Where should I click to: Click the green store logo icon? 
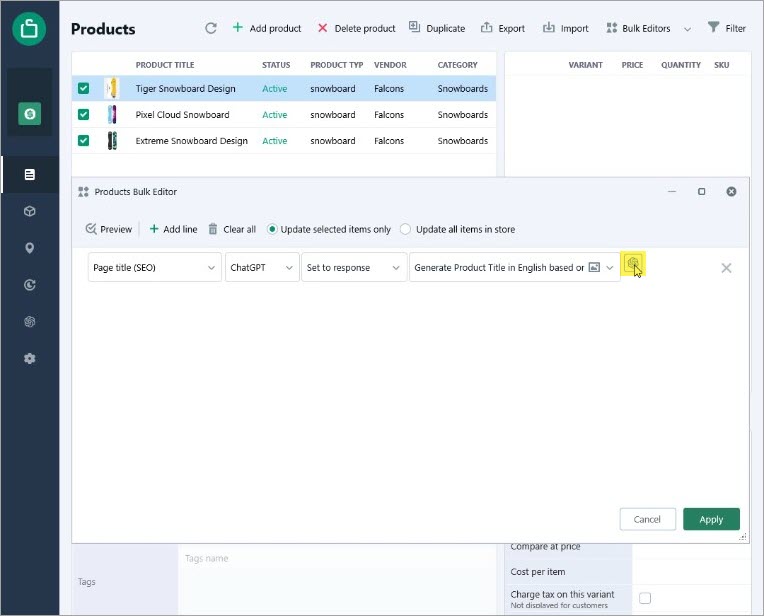[x=29, y=29]
